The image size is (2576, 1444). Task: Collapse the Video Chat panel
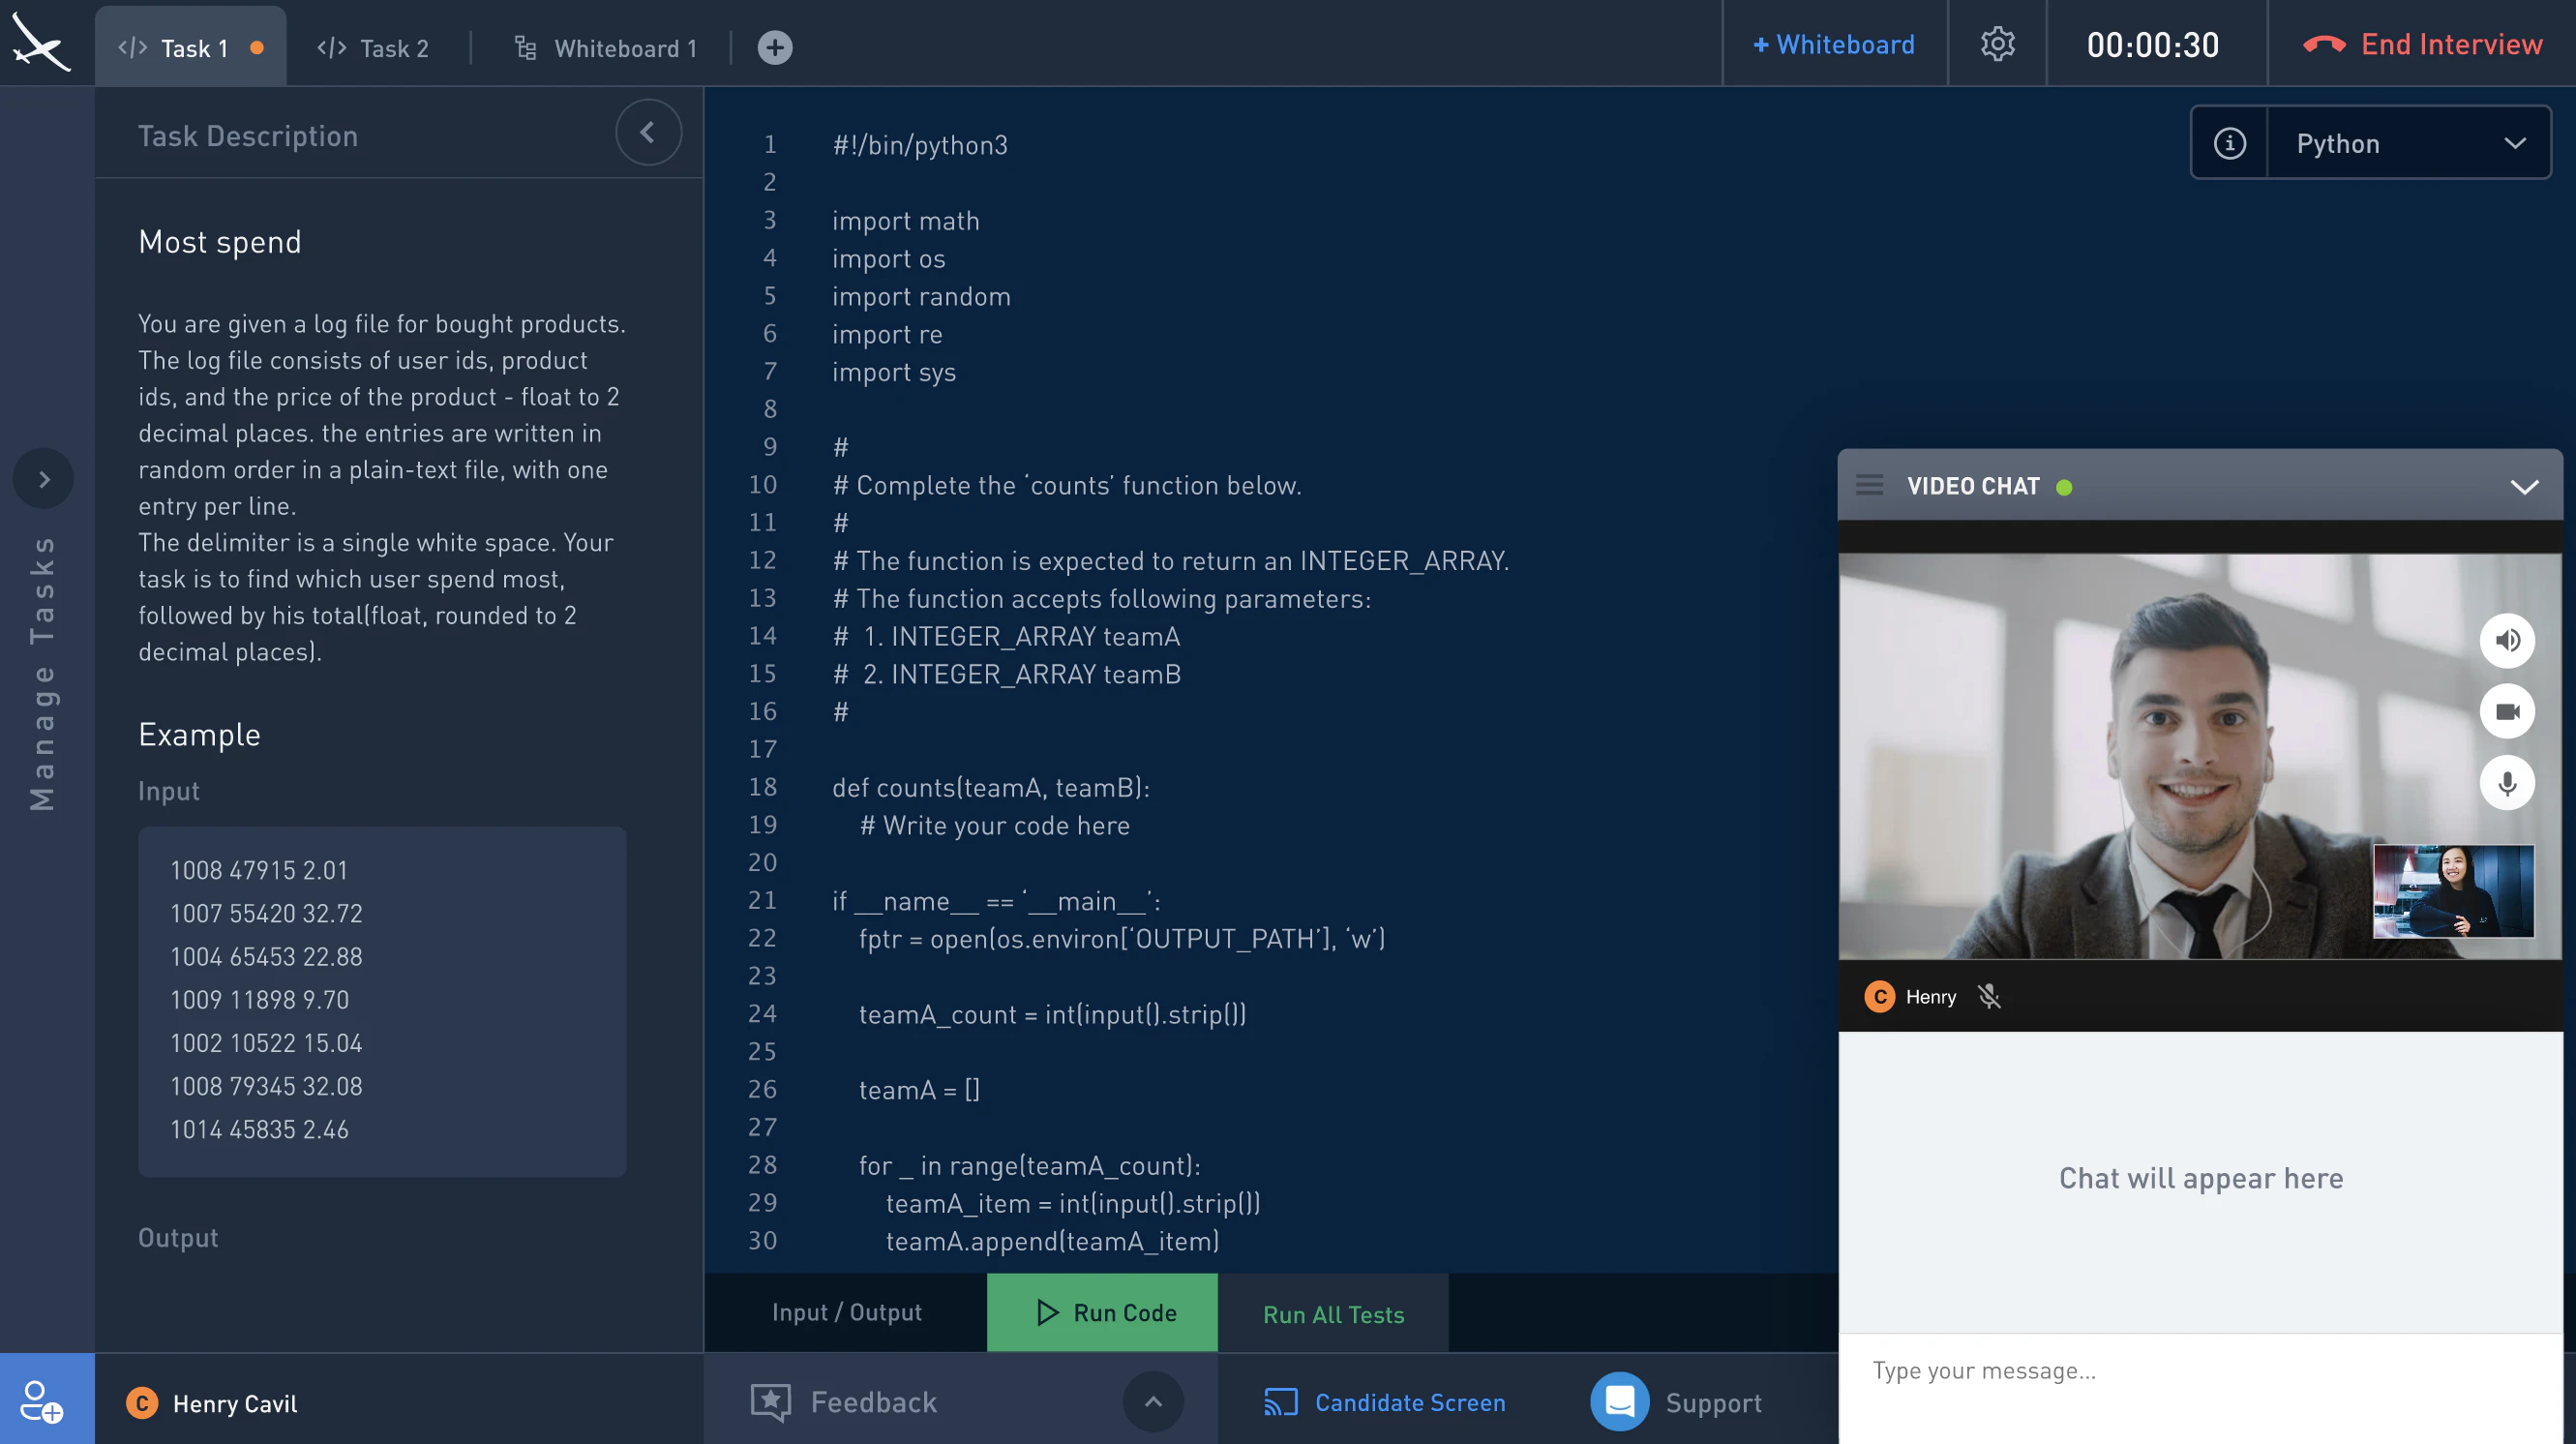click(2524, 487)
